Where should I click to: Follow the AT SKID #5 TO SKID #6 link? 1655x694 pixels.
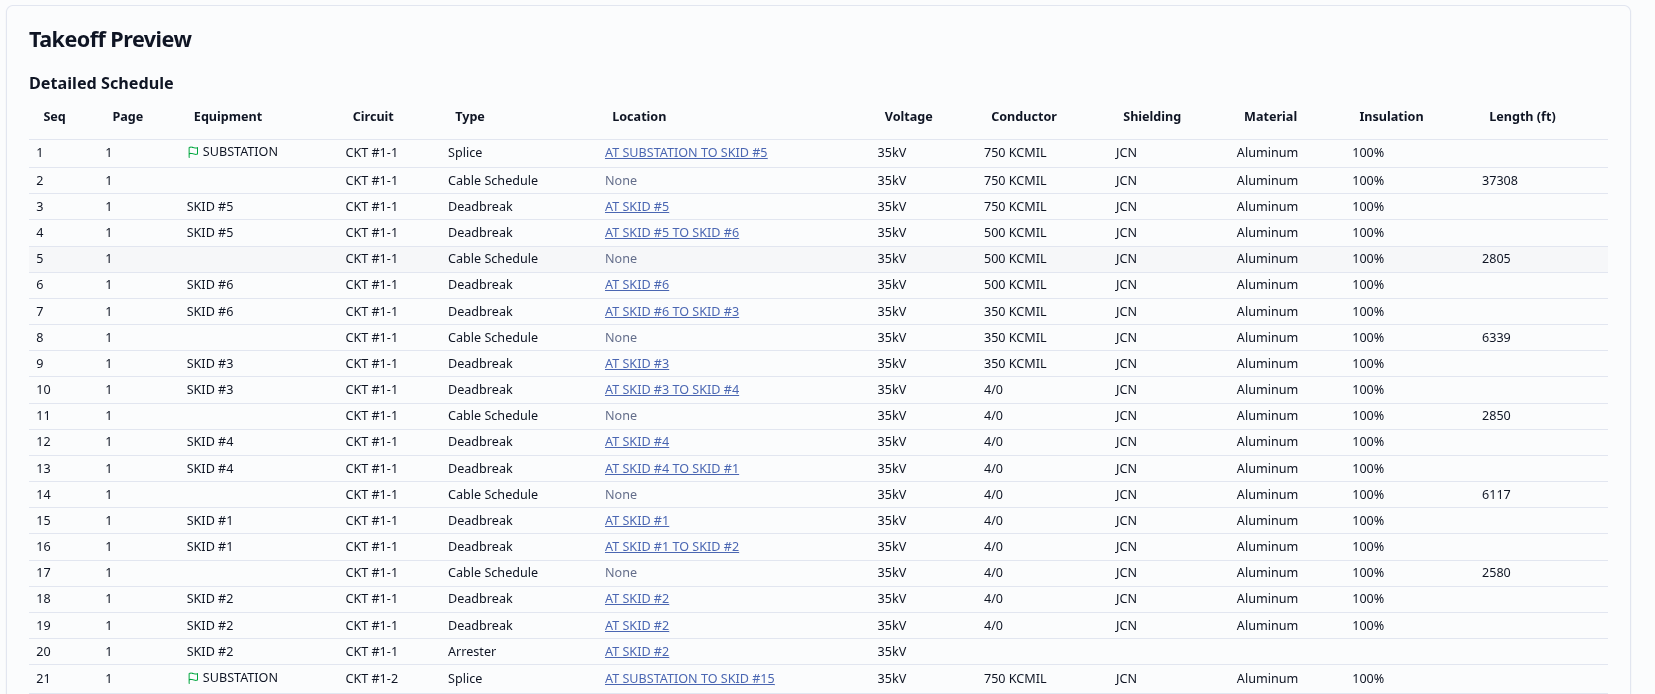[x=672, y=233]
